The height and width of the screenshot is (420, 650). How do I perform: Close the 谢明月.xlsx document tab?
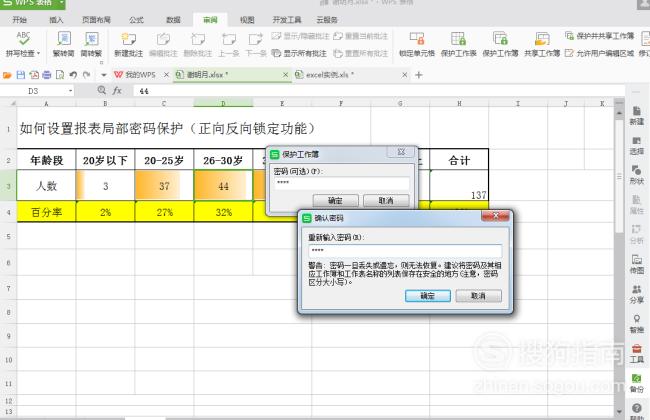point(285,75)
